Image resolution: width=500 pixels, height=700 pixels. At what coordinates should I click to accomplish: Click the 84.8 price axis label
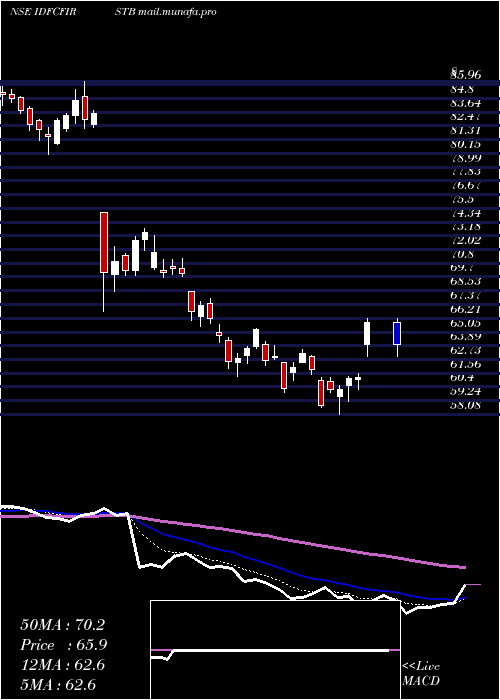tap(461, 89)
